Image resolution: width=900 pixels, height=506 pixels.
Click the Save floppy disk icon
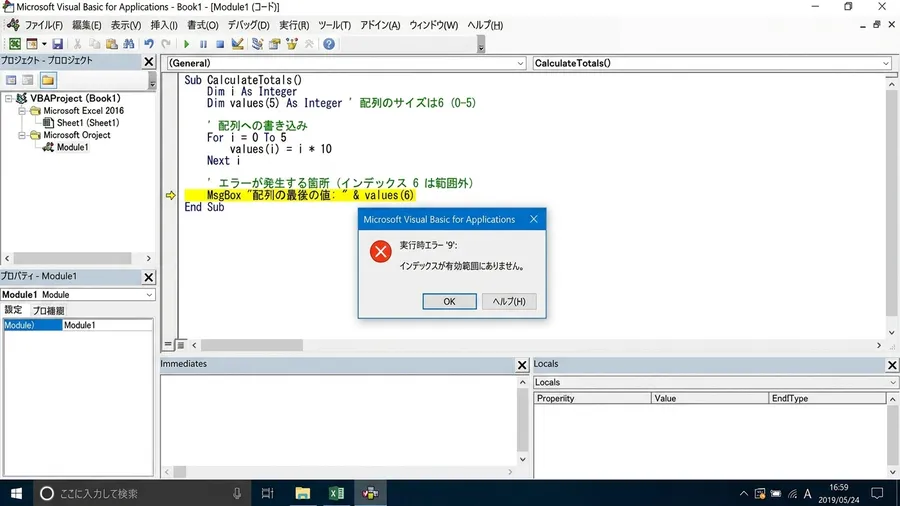point(57,44)
